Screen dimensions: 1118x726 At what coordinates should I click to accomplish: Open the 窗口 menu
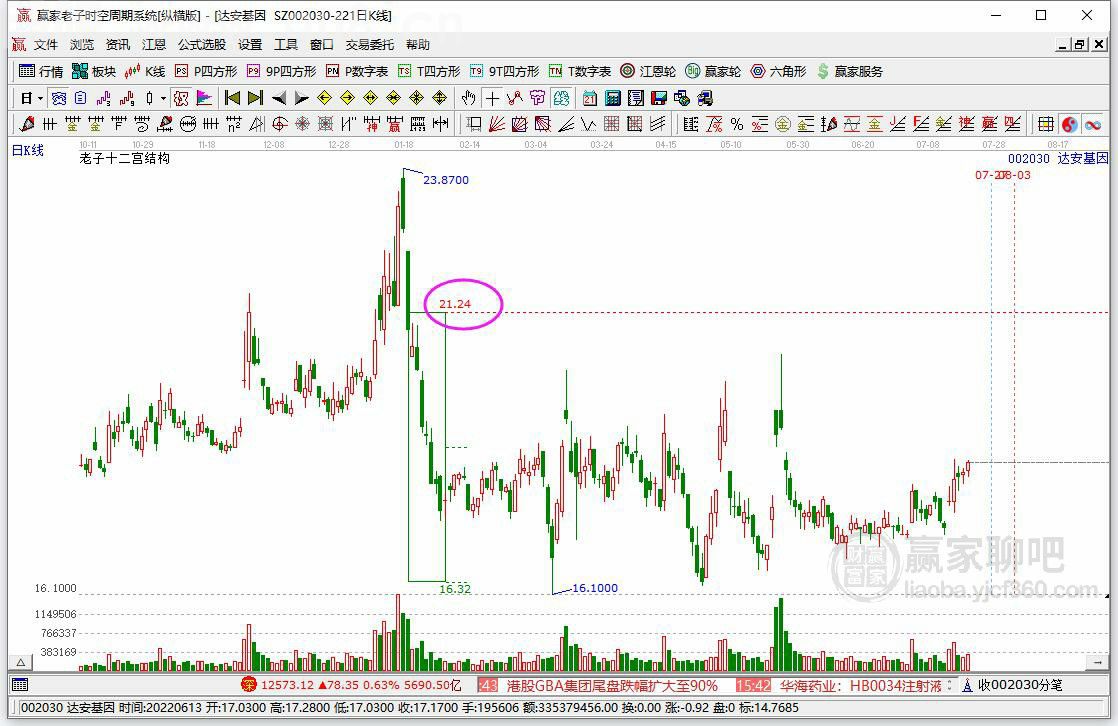pyautogui.click(x=322, y=45)
